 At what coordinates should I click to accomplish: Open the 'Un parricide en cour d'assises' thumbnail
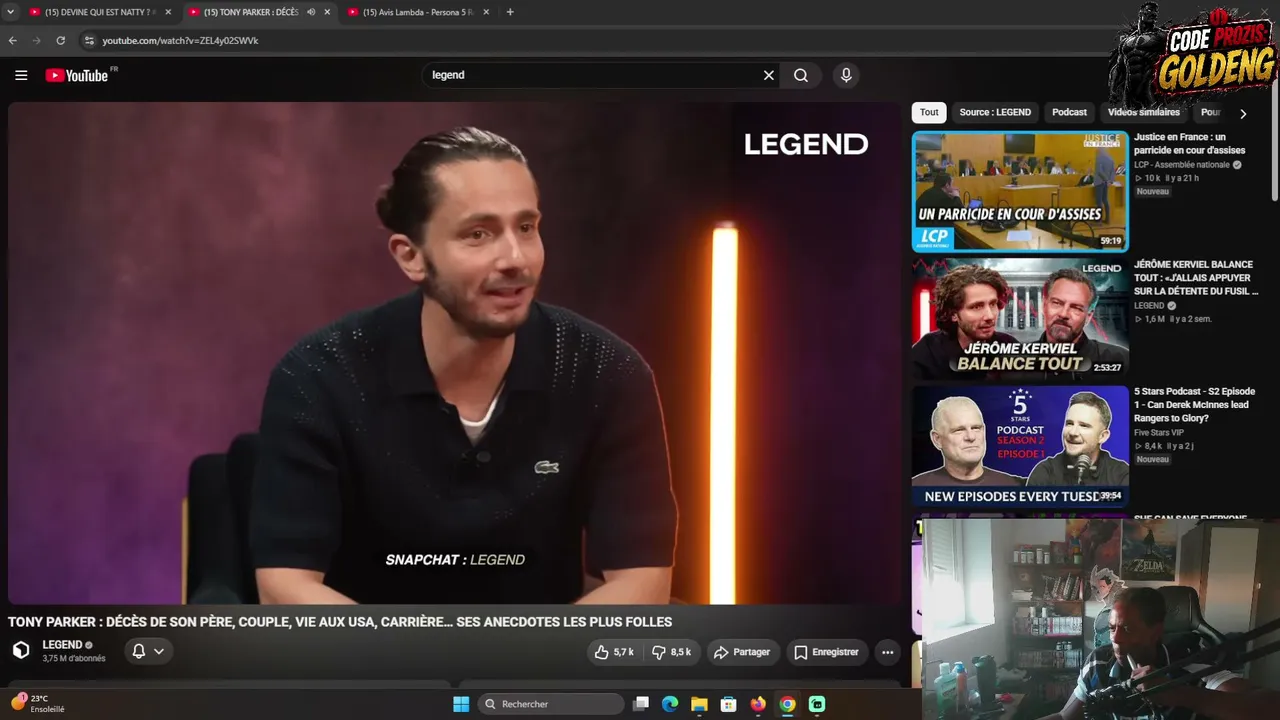point(1020,190)
